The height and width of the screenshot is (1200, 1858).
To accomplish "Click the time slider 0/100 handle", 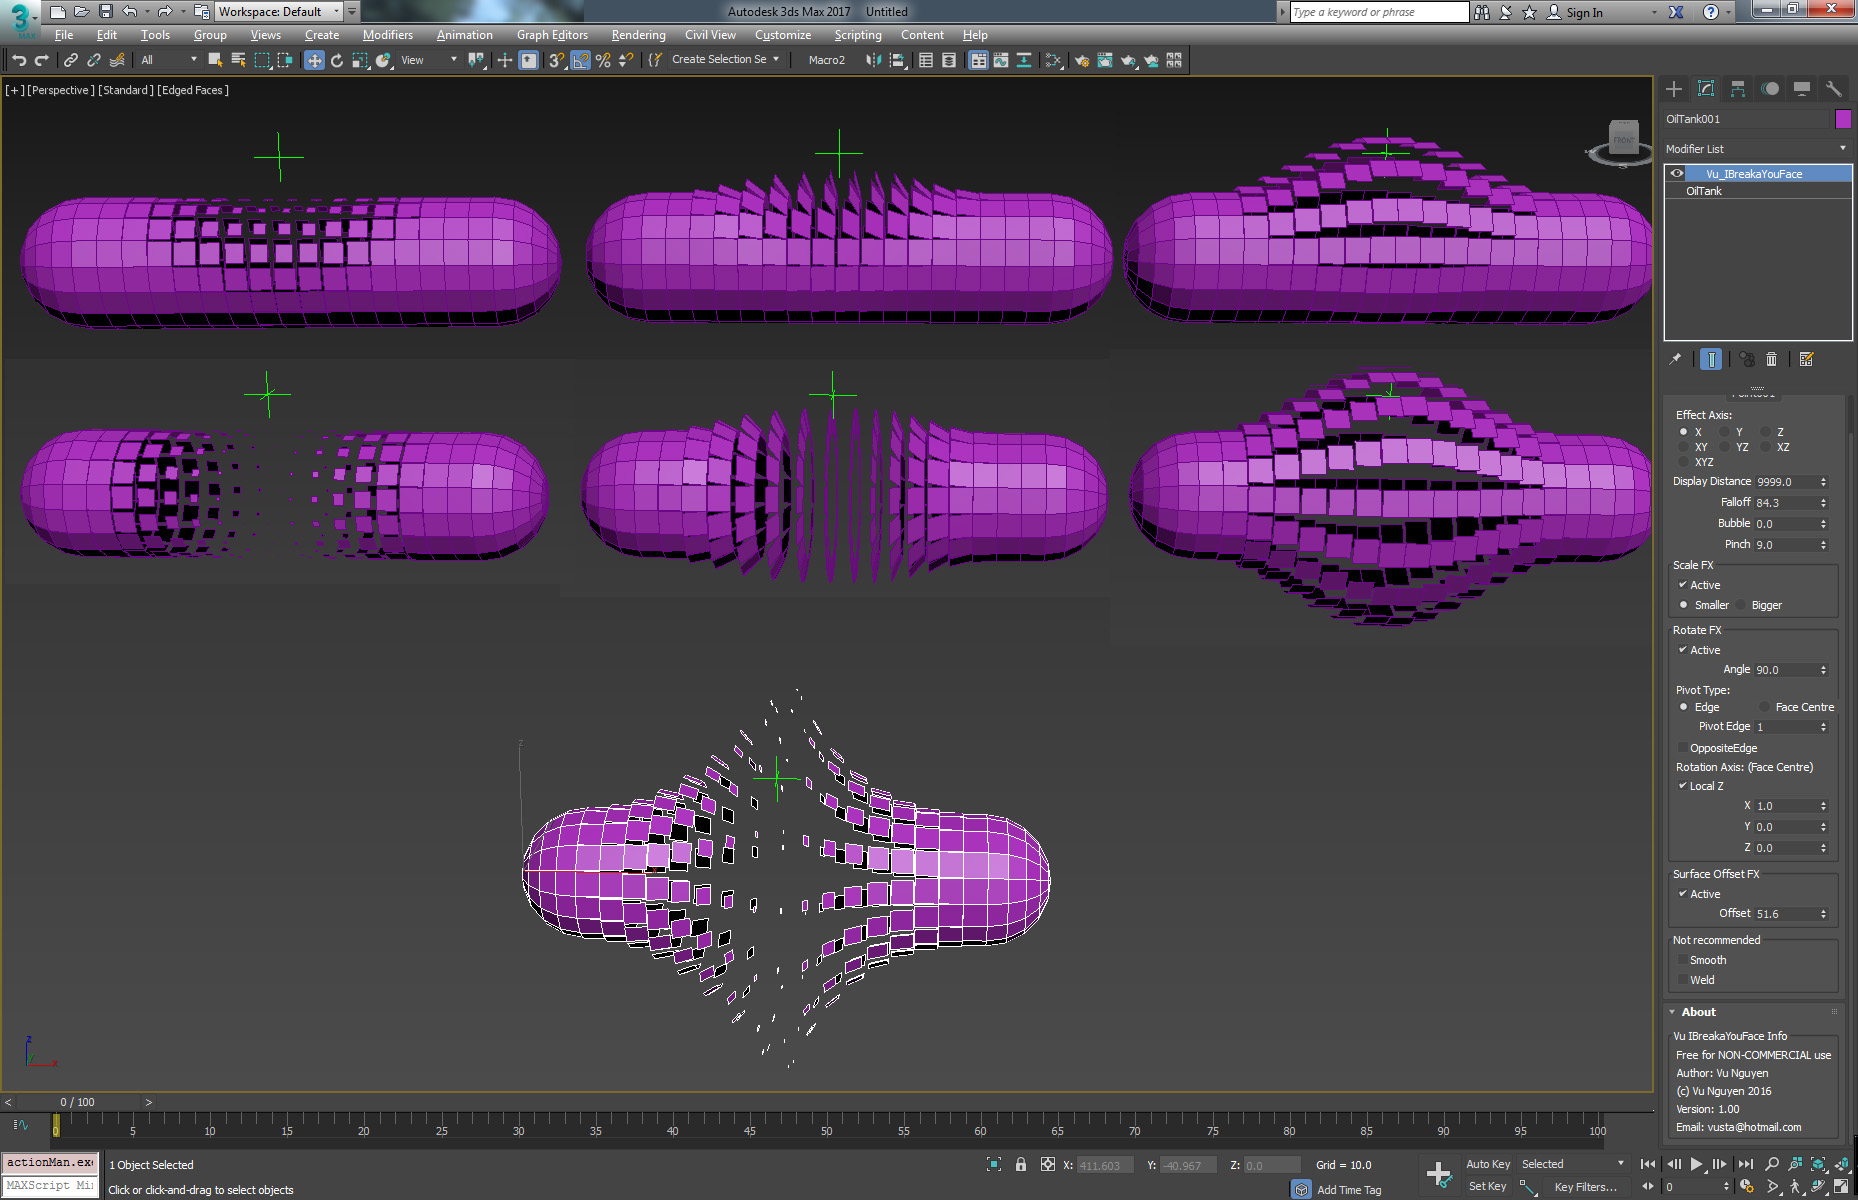I will pos(78,1102).
